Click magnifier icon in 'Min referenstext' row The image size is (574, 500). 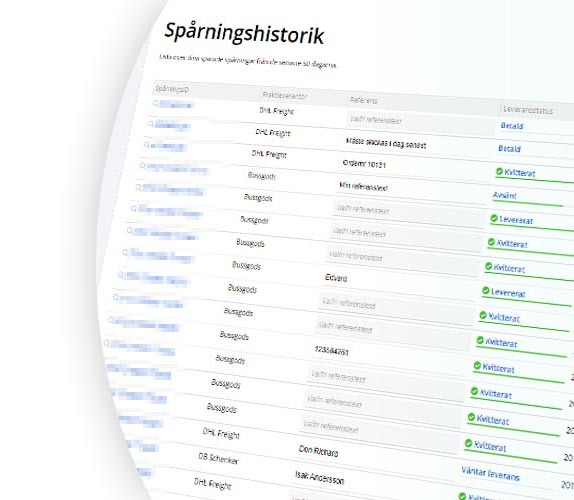(142, 166)
